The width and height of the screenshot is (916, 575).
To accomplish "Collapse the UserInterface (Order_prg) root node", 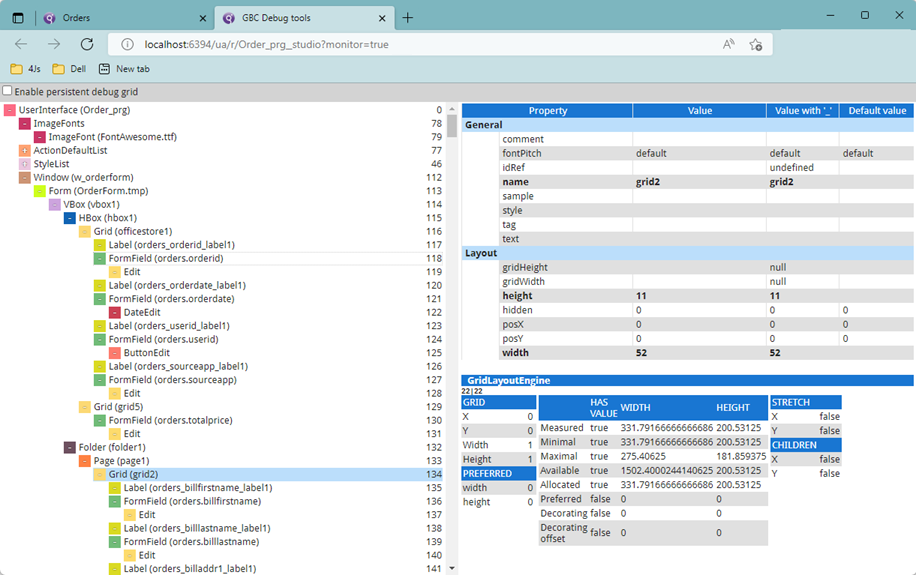I will tap(9, 110).
